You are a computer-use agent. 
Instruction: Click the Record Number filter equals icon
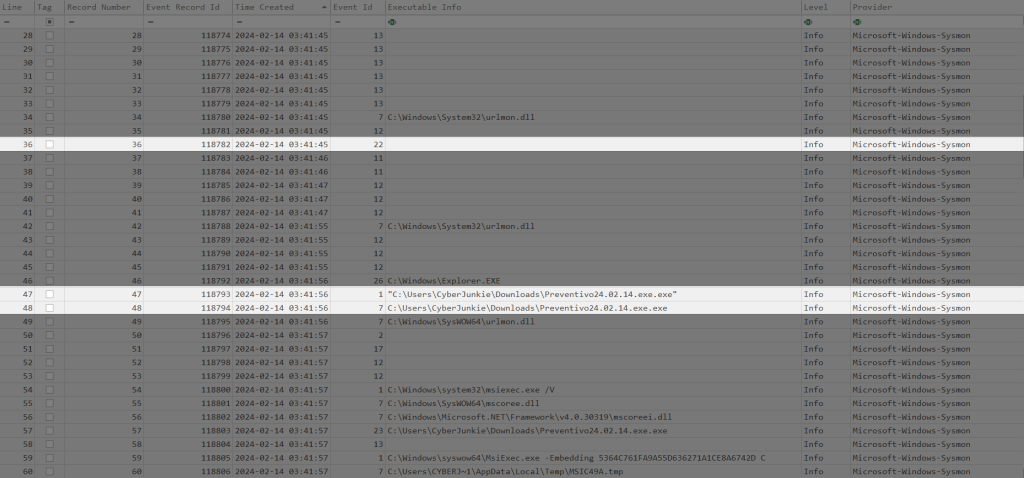coord(70,21)
